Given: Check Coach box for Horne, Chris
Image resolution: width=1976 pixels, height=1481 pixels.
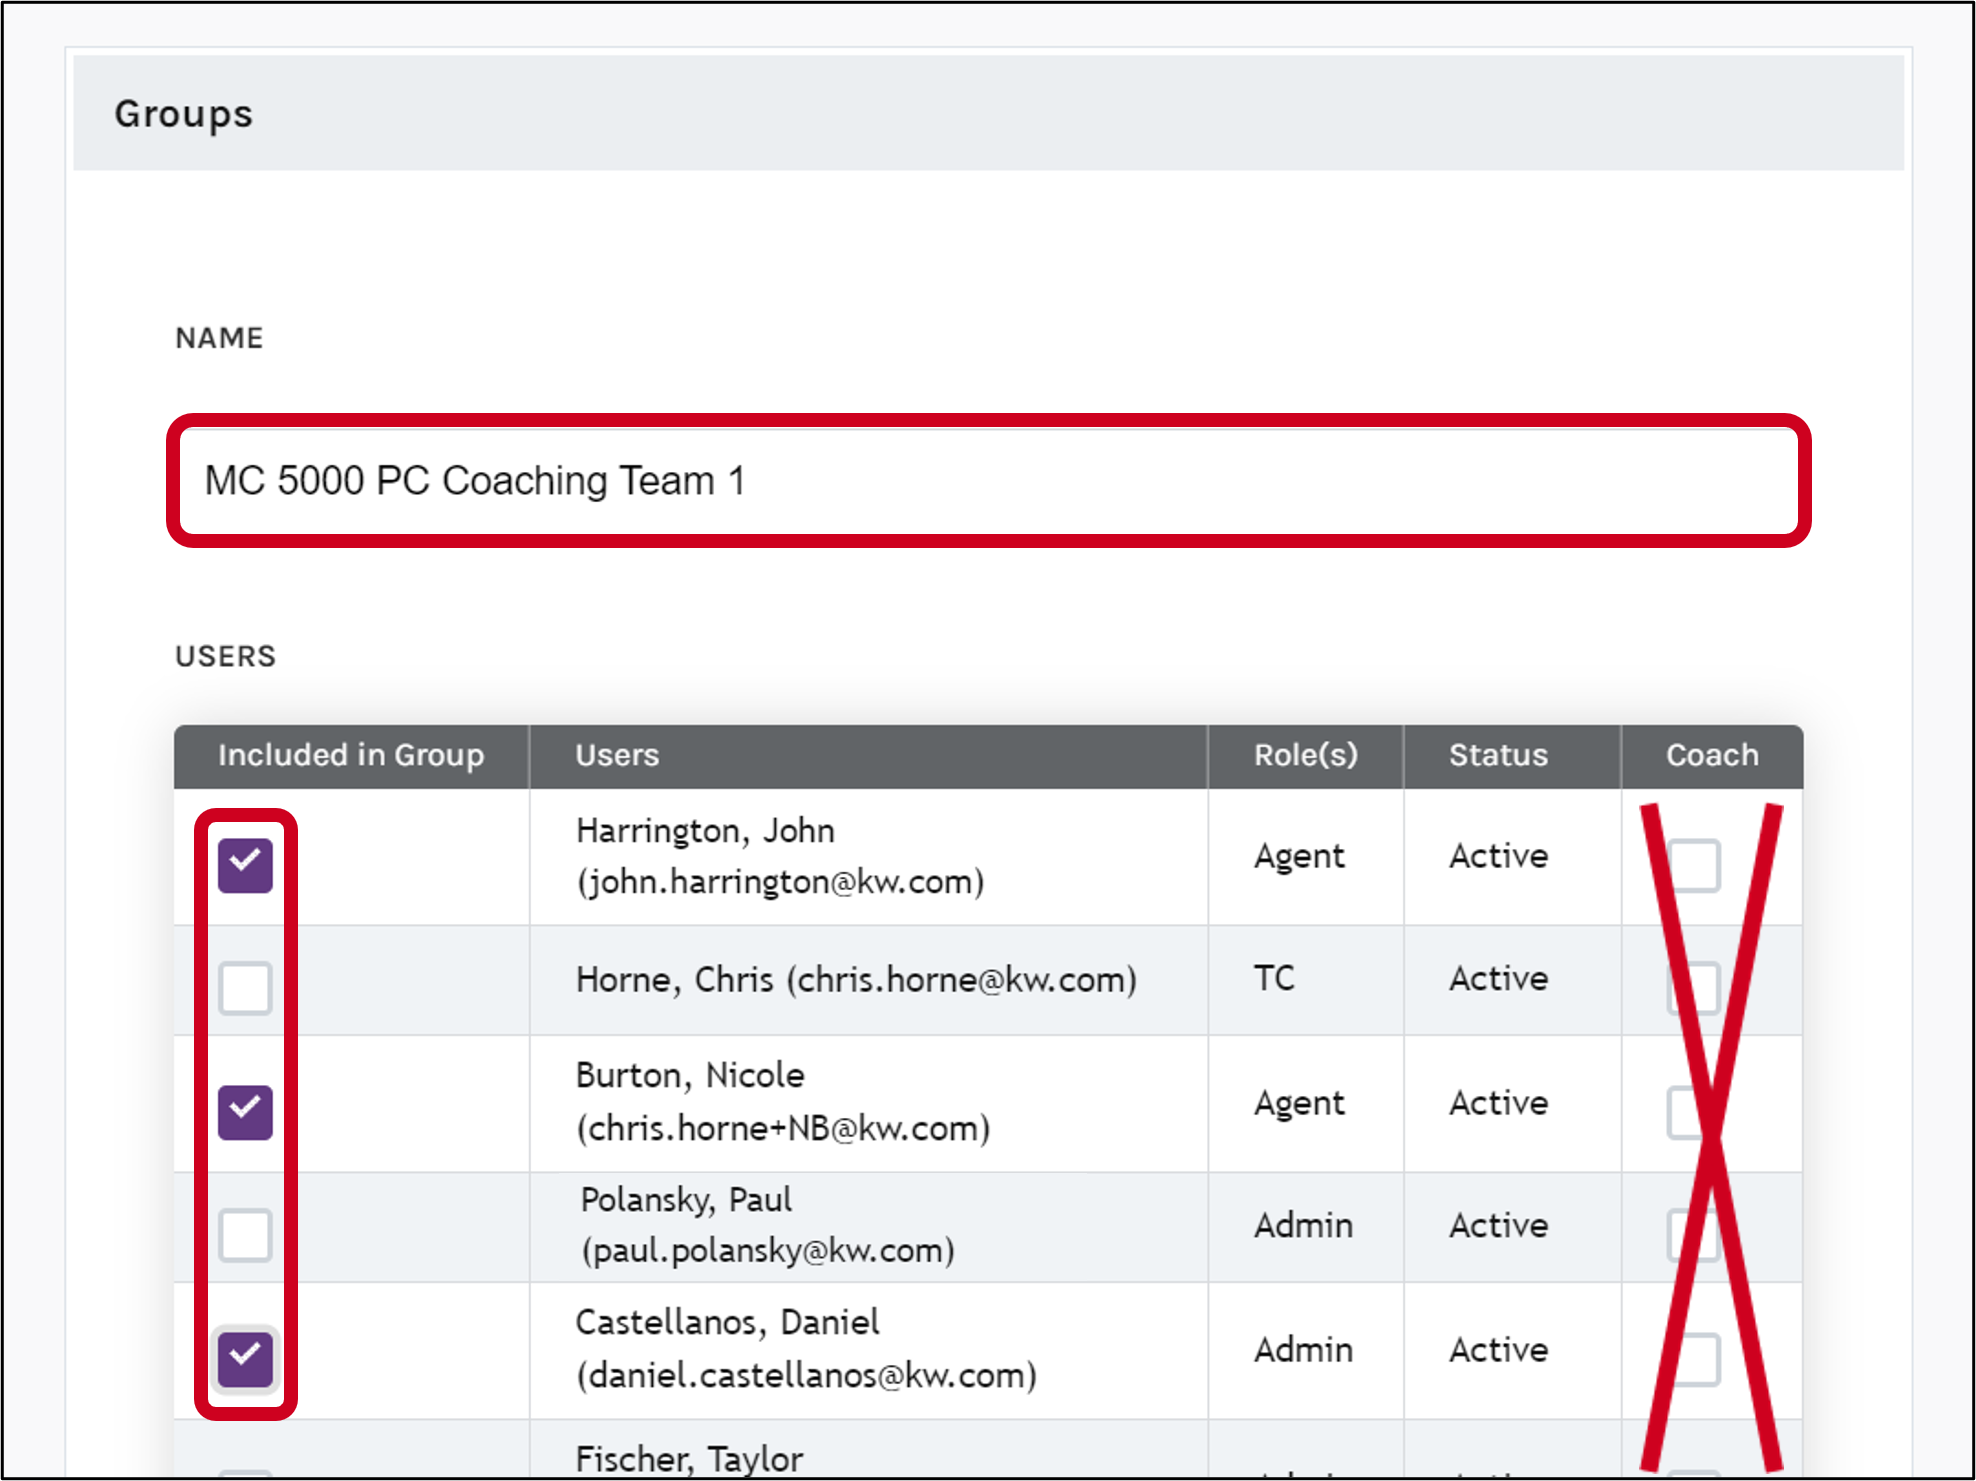Looking at the screenshot, I should (1694, 988).
